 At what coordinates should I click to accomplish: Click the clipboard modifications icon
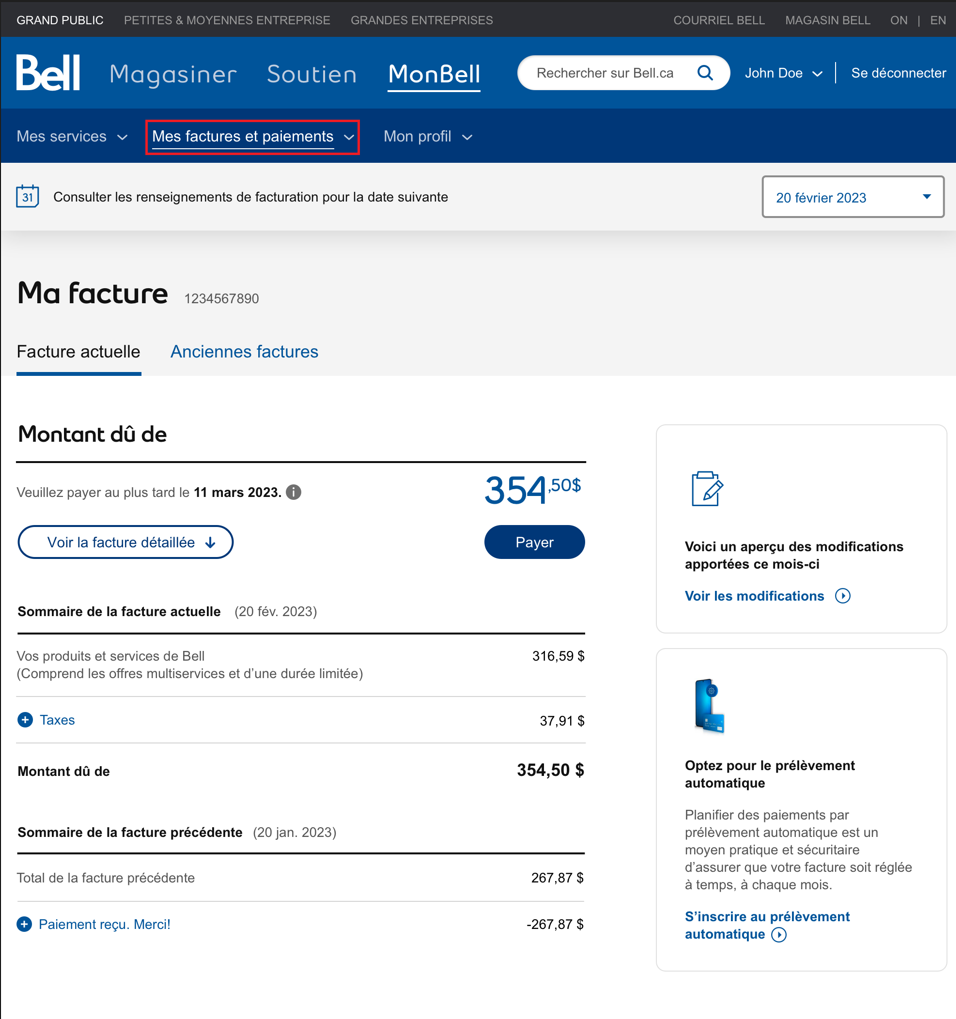pos(707,489)
